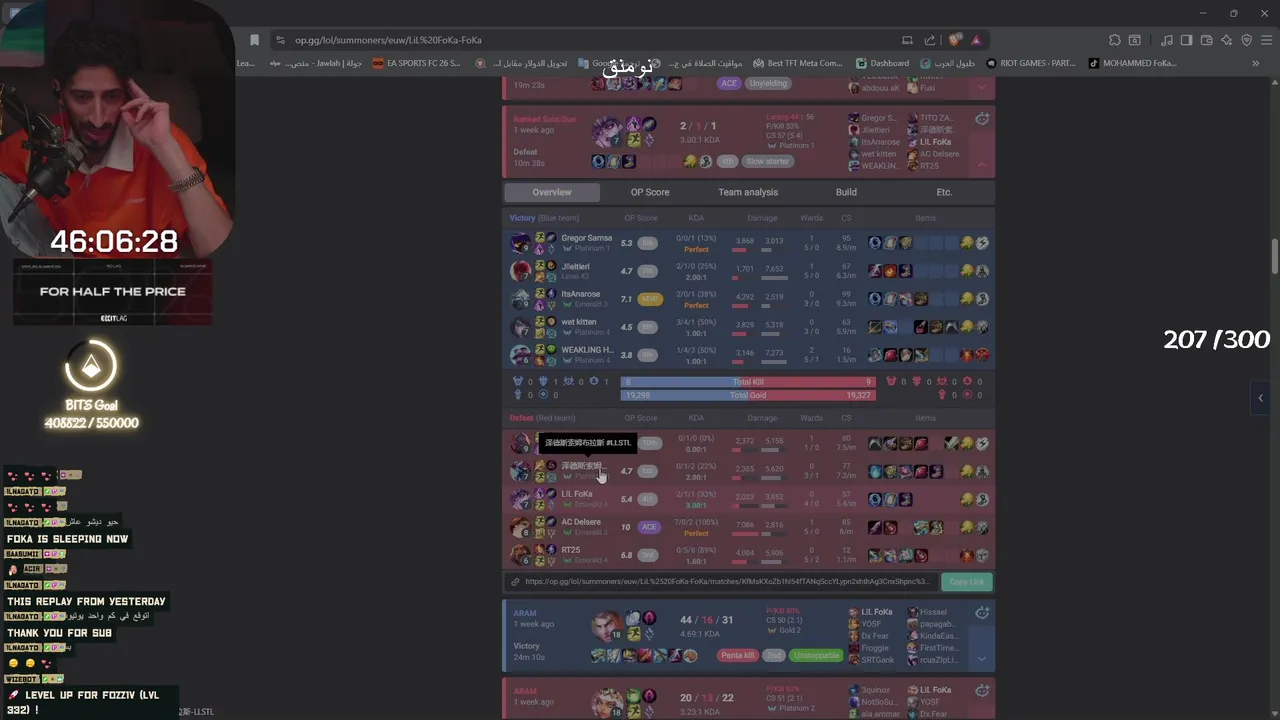Click the share icon in the address bar
The image size is (1280, 720).
point(930,40)
